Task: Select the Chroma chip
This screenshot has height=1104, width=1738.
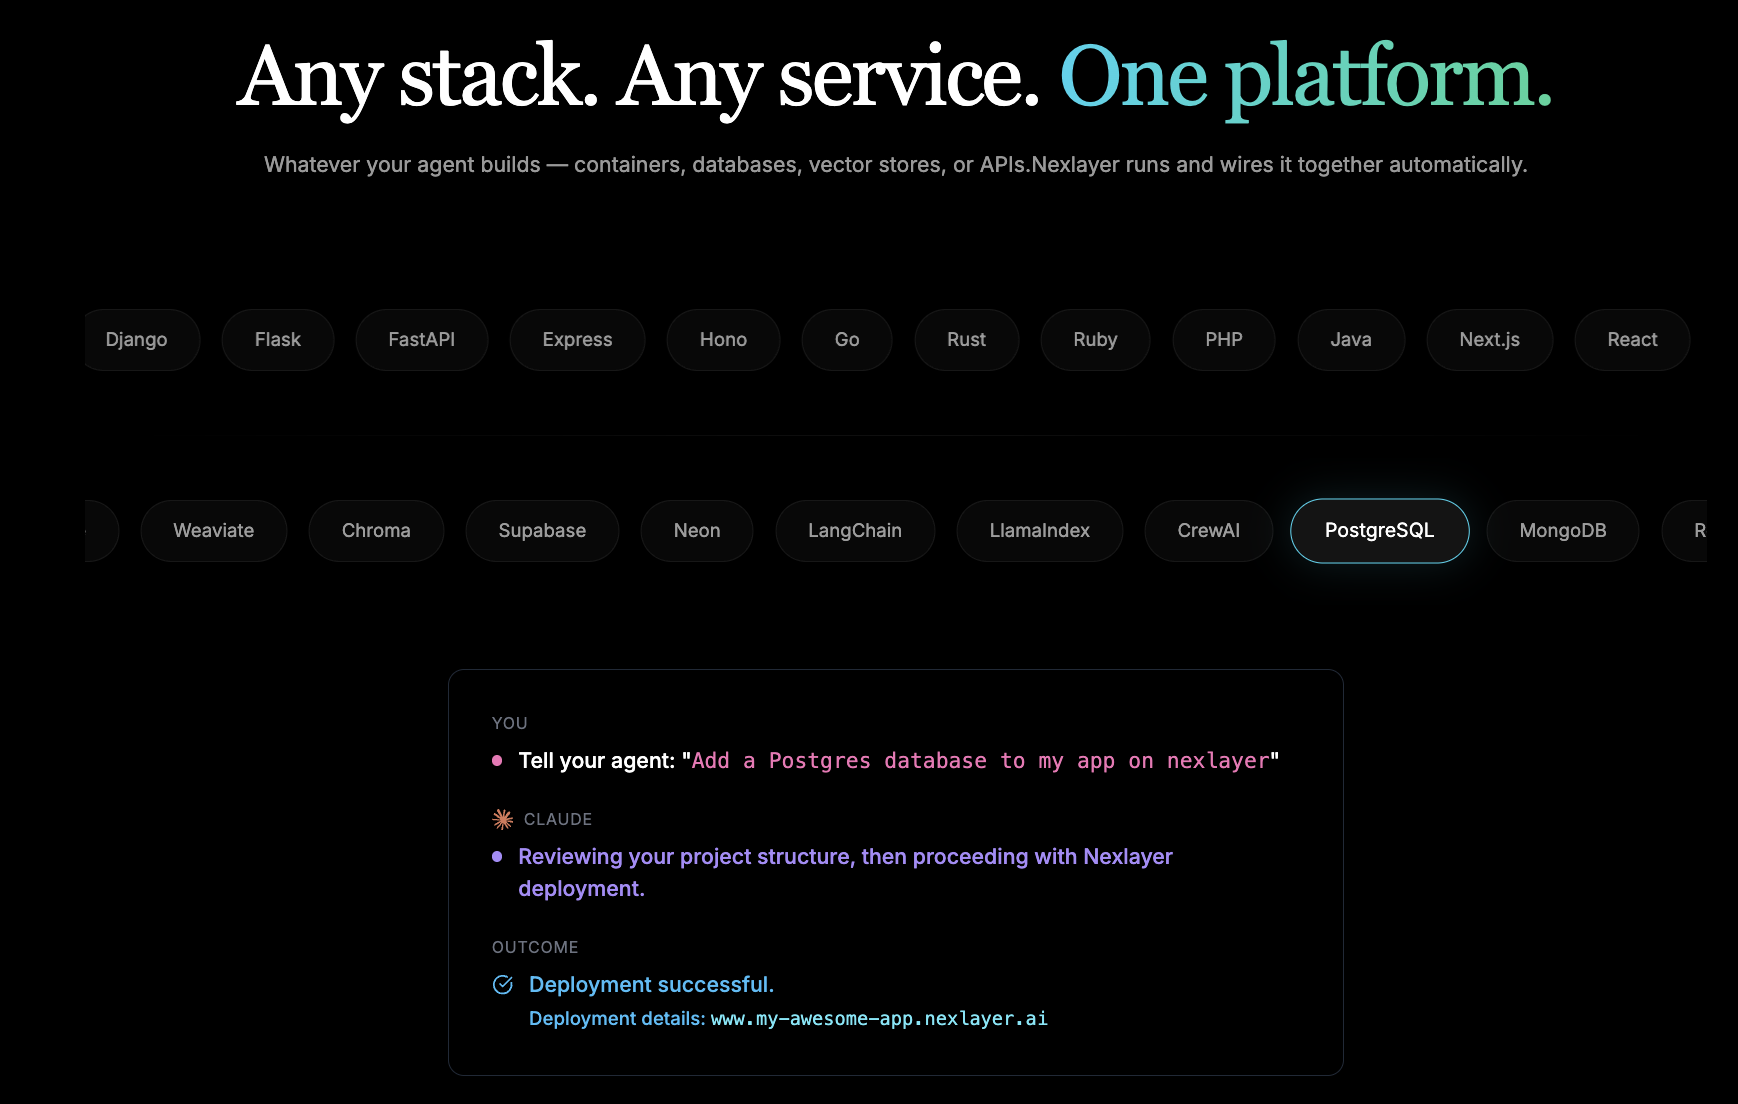Action: pos(376,531)
